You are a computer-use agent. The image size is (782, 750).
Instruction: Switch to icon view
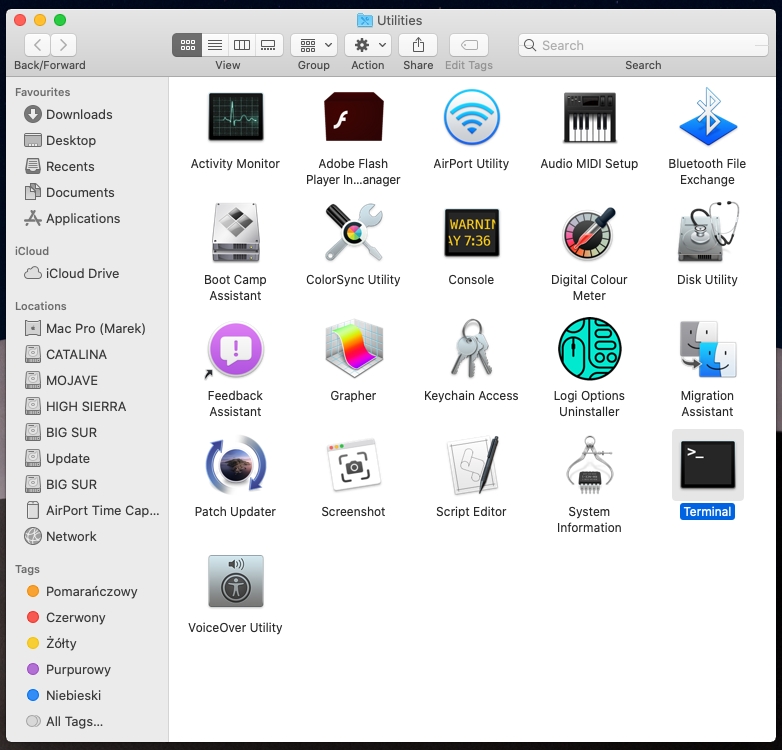188,45
